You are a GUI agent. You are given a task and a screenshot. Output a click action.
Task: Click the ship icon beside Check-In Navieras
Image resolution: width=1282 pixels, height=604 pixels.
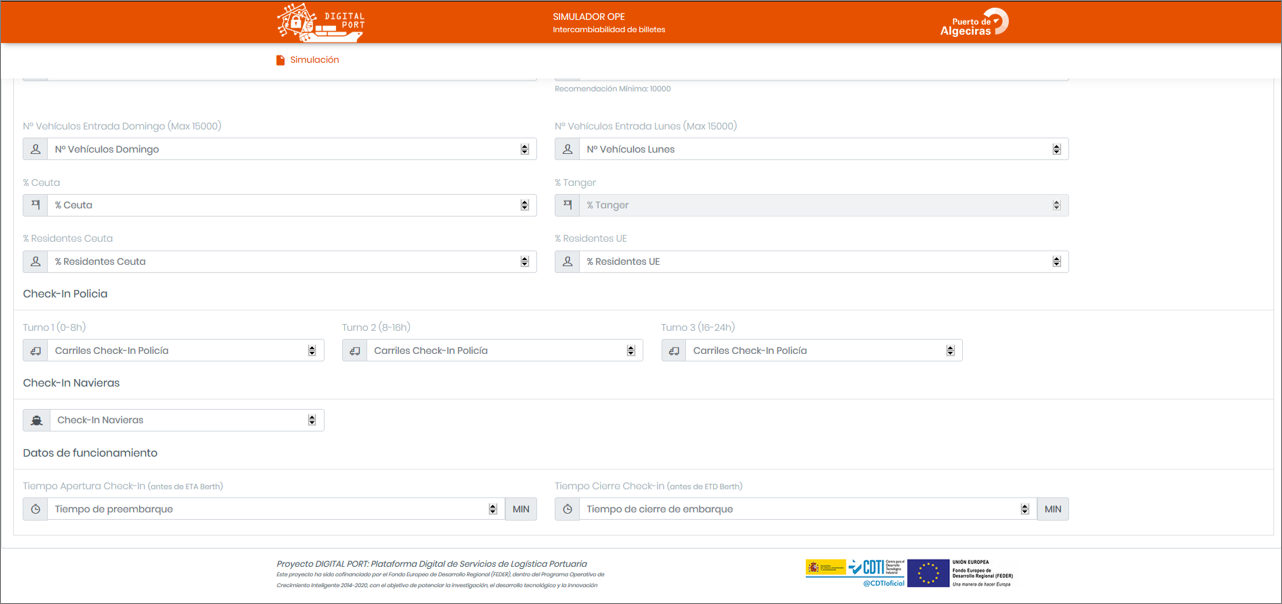[x=36, y=420]
